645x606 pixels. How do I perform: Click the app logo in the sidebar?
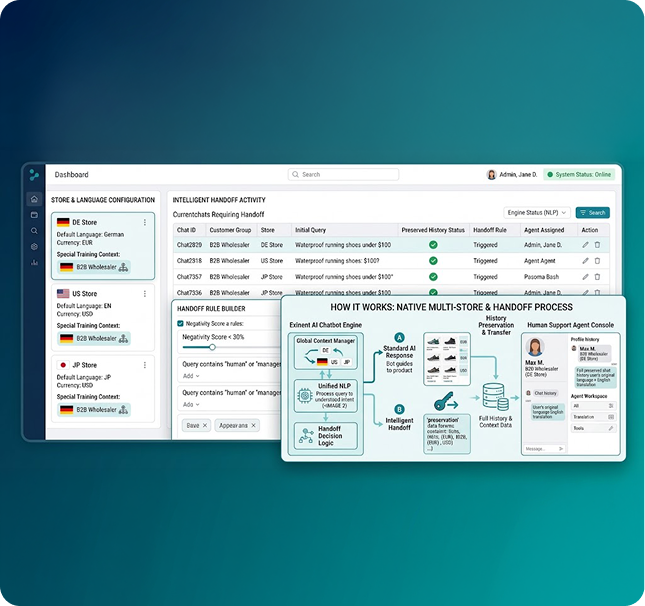pos(34,175)
